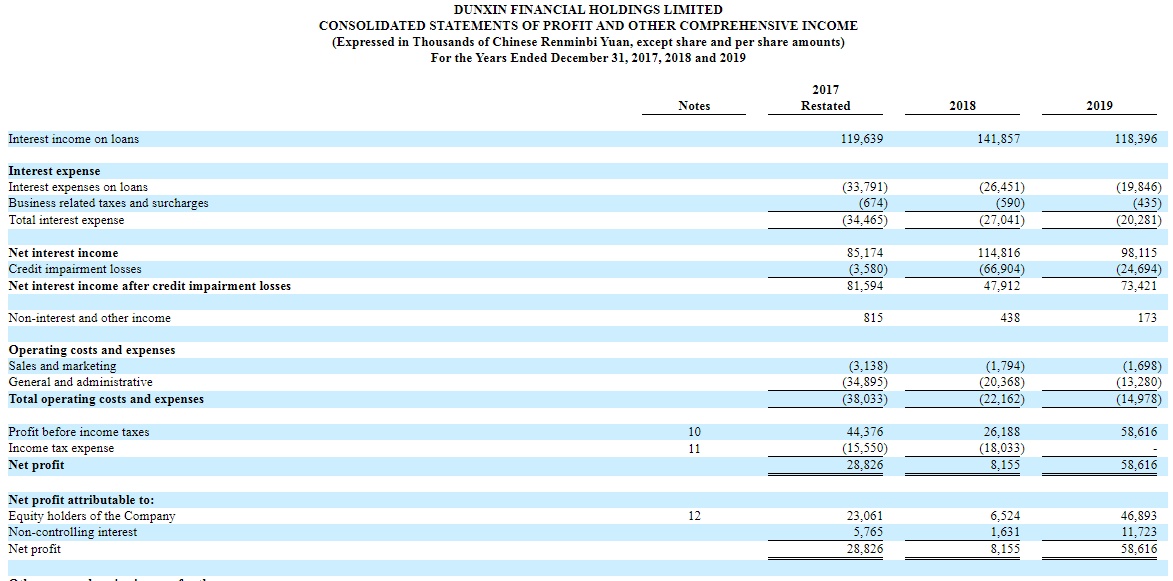This screenshot has height=581, width=1173.
Task: Click the 2017 interest income value 119,639
Action: click(x=863, y=139)
